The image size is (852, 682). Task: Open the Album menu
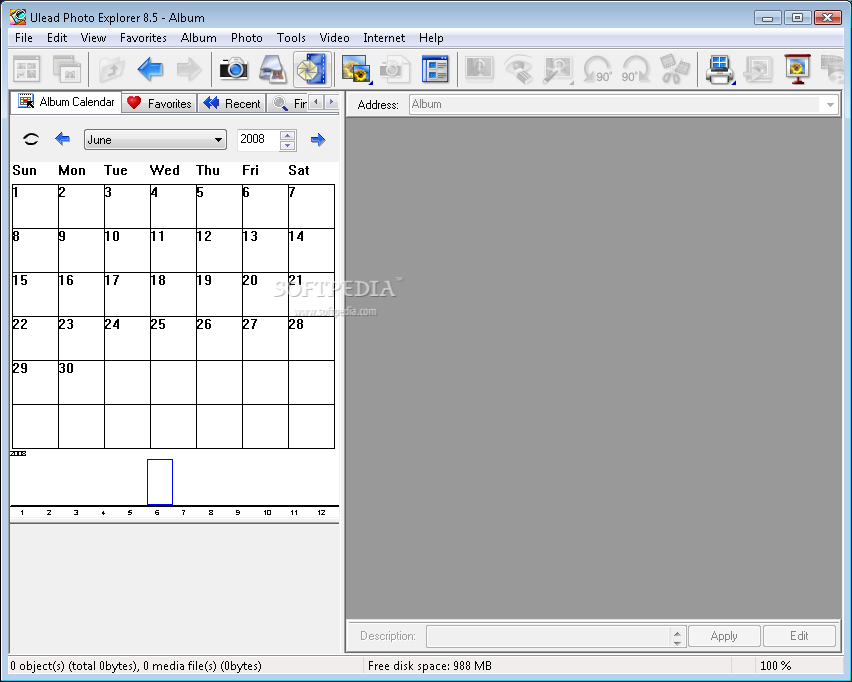tap(198, 38)
